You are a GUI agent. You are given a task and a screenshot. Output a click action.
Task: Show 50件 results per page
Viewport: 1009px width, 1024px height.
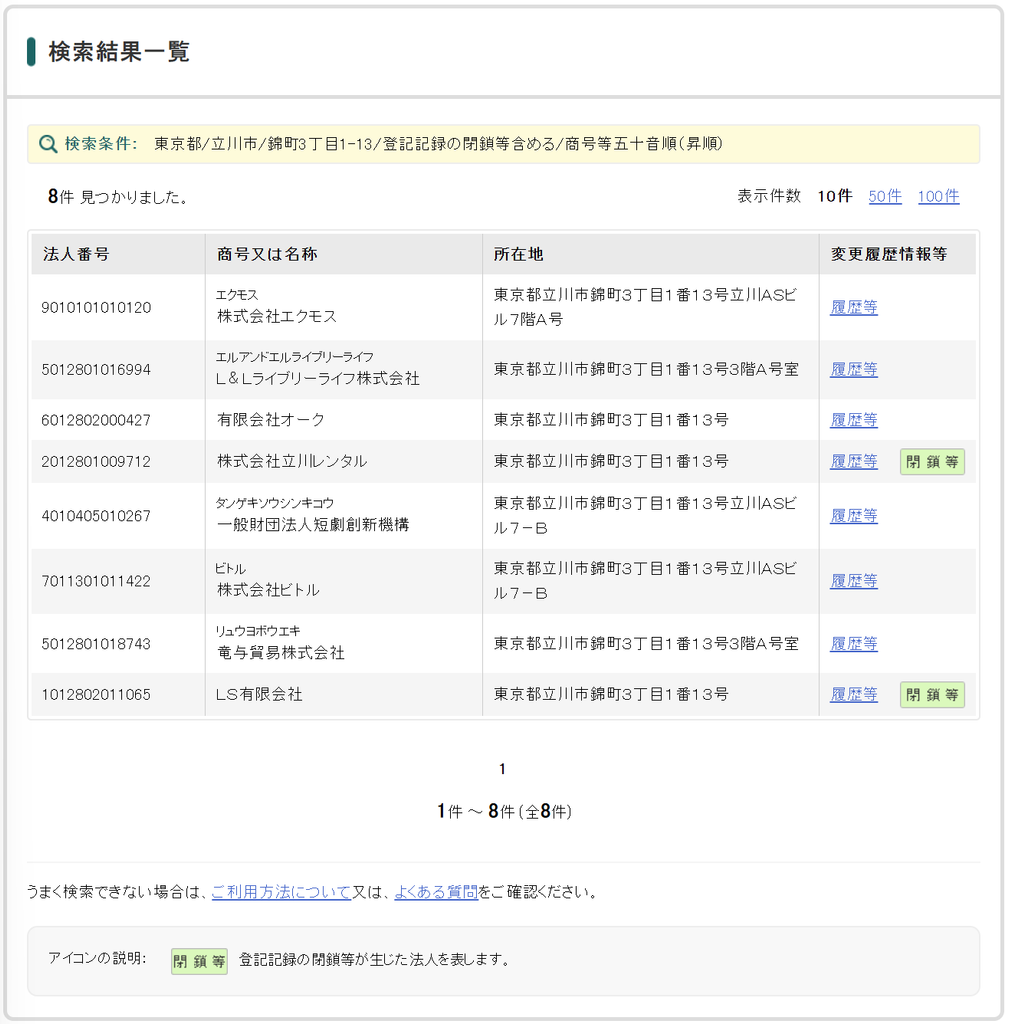[x=885, y=196]
